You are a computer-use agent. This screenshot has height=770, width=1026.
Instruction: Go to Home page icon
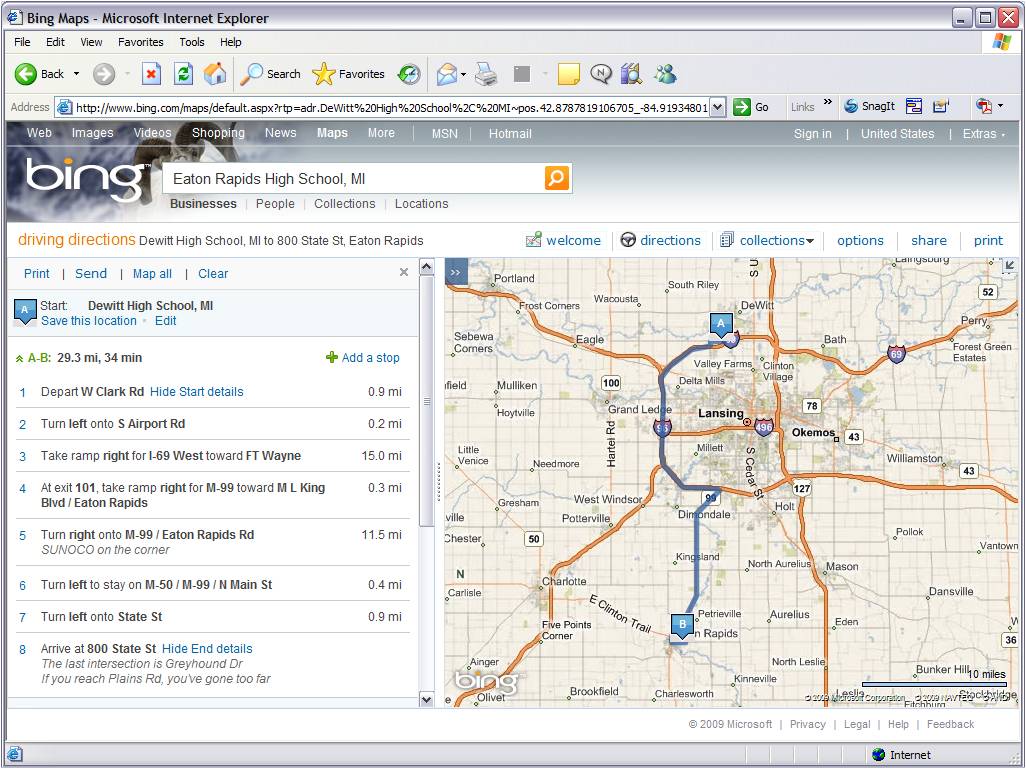click(215, 74)
